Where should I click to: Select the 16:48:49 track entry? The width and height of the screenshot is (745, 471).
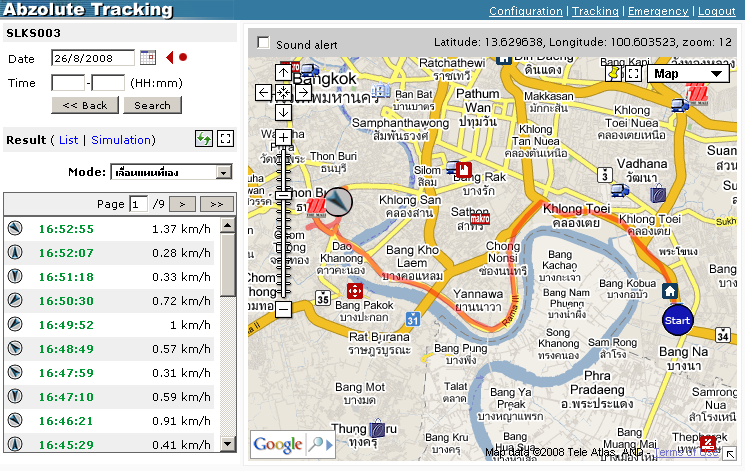pos(109,349)
